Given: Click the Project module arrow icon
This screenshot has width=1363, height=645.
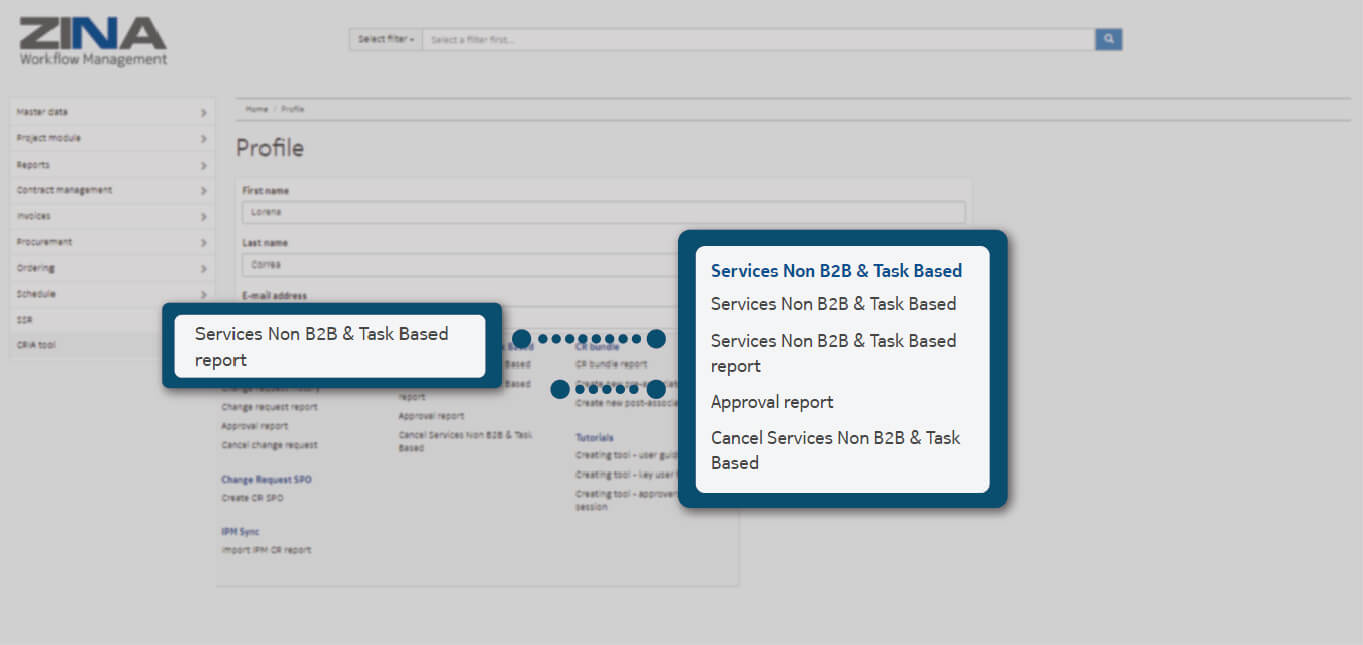Looking at the screenshot, I should pos(203,139).
